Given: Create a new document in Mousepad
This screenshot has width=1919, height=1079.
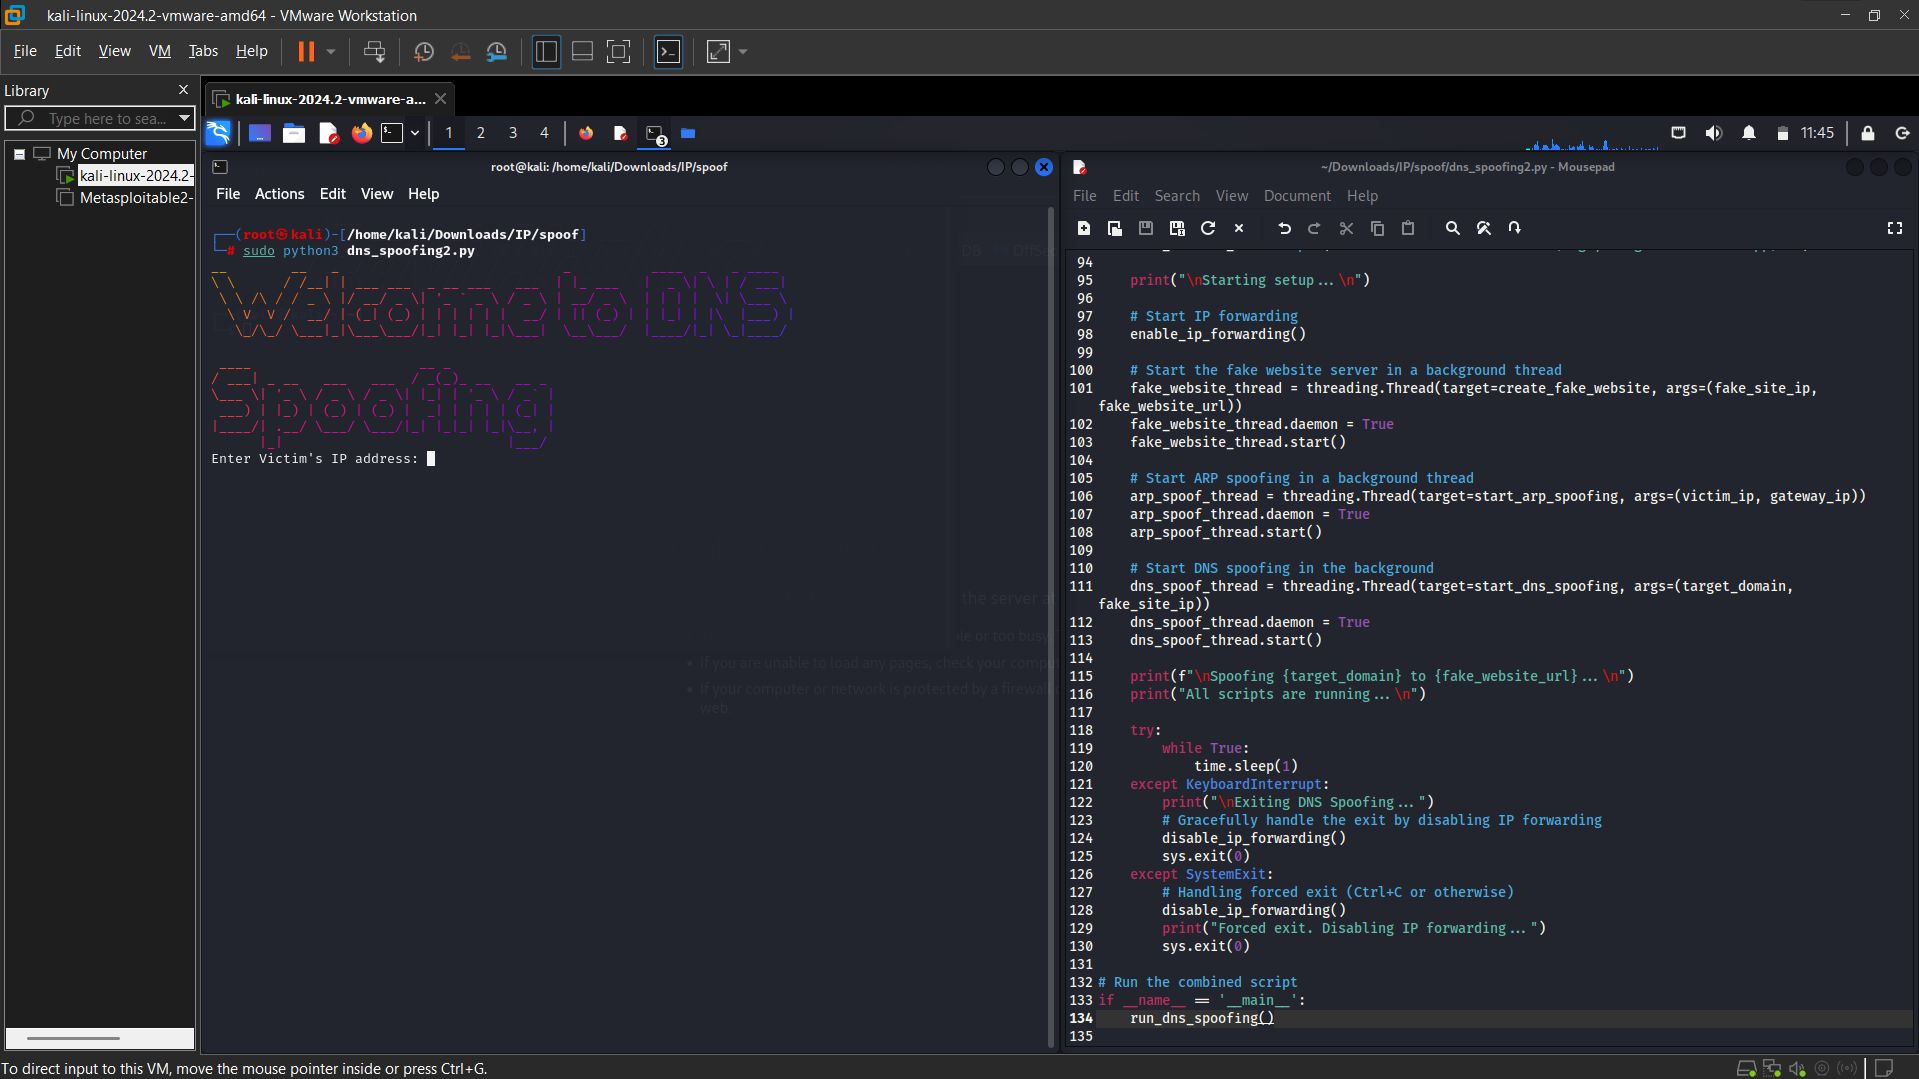Looking at the screenshot, I should [1084, 228].
